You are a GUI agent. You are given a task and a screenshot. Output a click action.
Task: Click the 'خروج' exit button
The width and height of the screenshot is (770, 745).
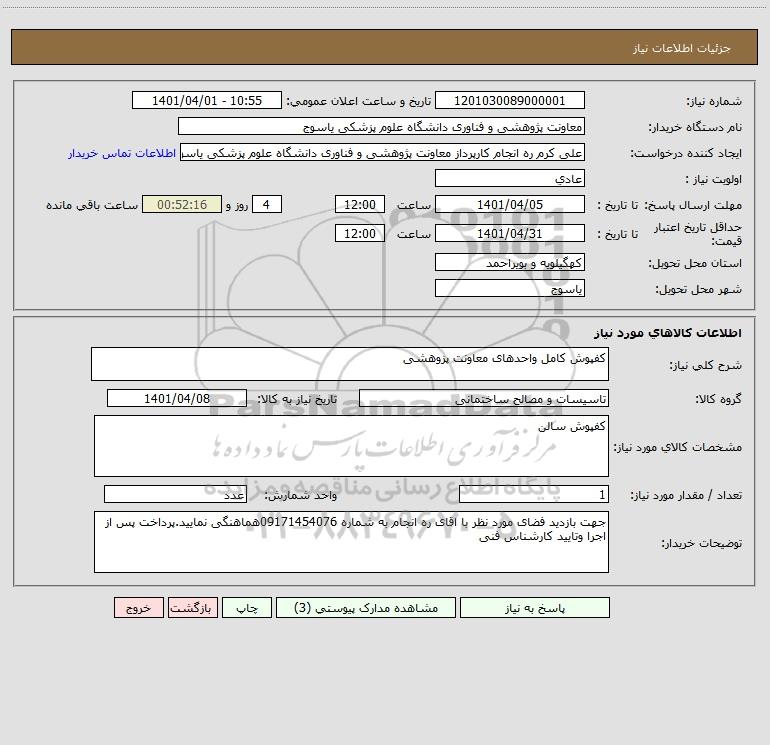(138, 607)
